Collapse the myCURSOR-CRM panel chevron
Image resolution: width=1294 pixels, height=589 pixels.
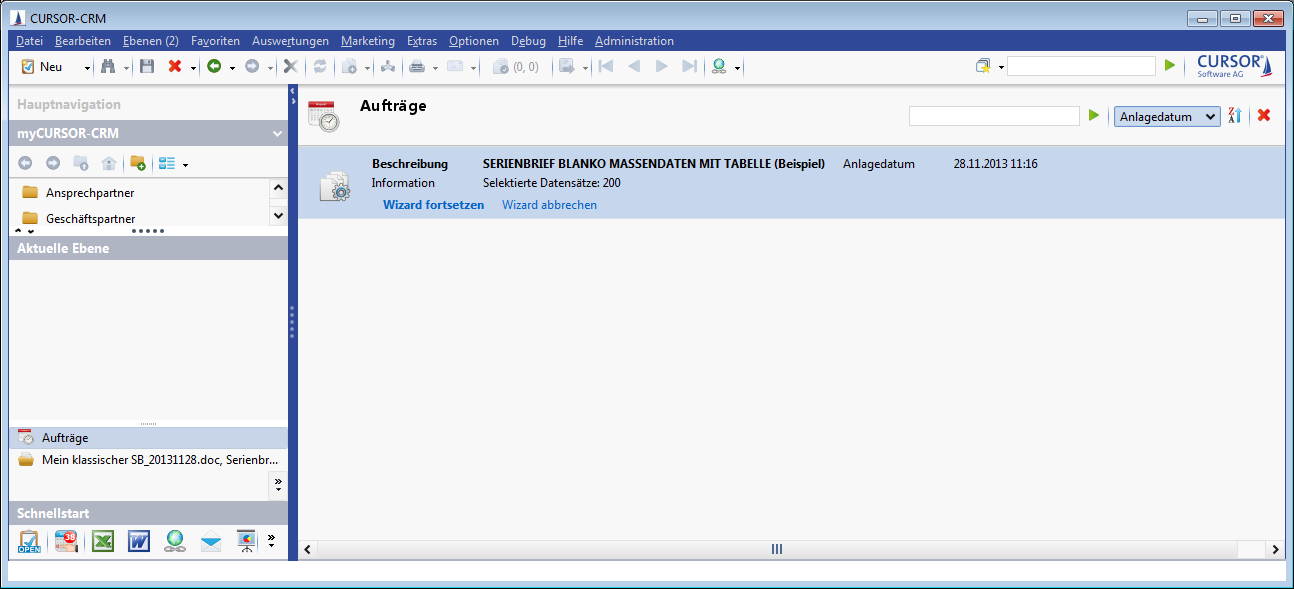coord(277,133)
